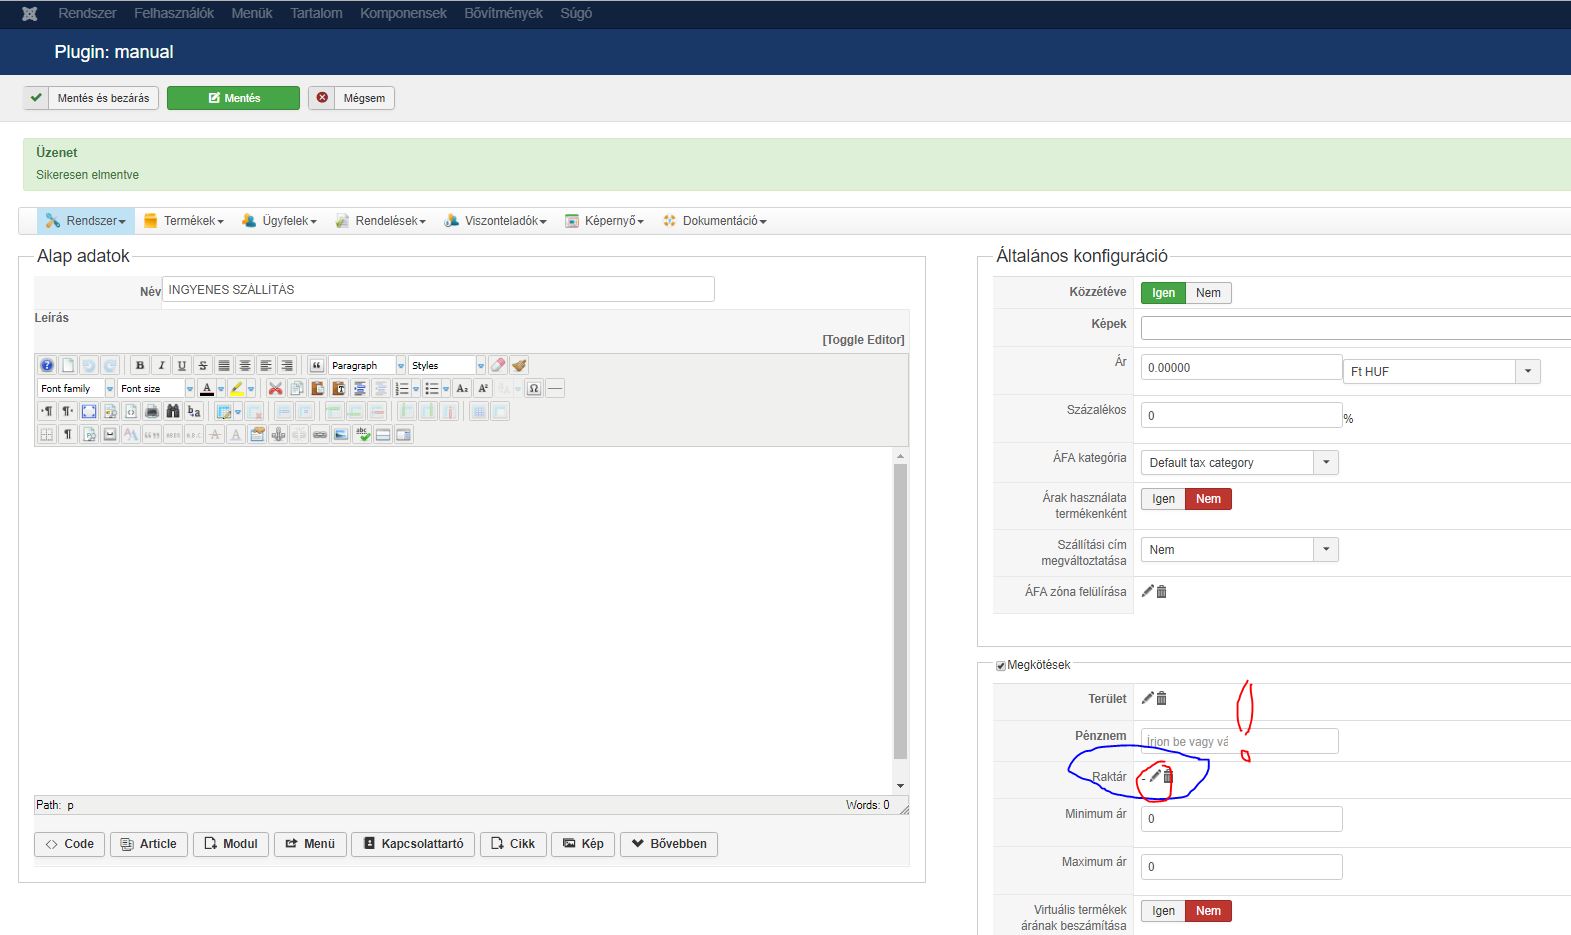Insert a hyperlink with the chain icon
Viewport: 1571px width, 935px height.
(320, 434)
